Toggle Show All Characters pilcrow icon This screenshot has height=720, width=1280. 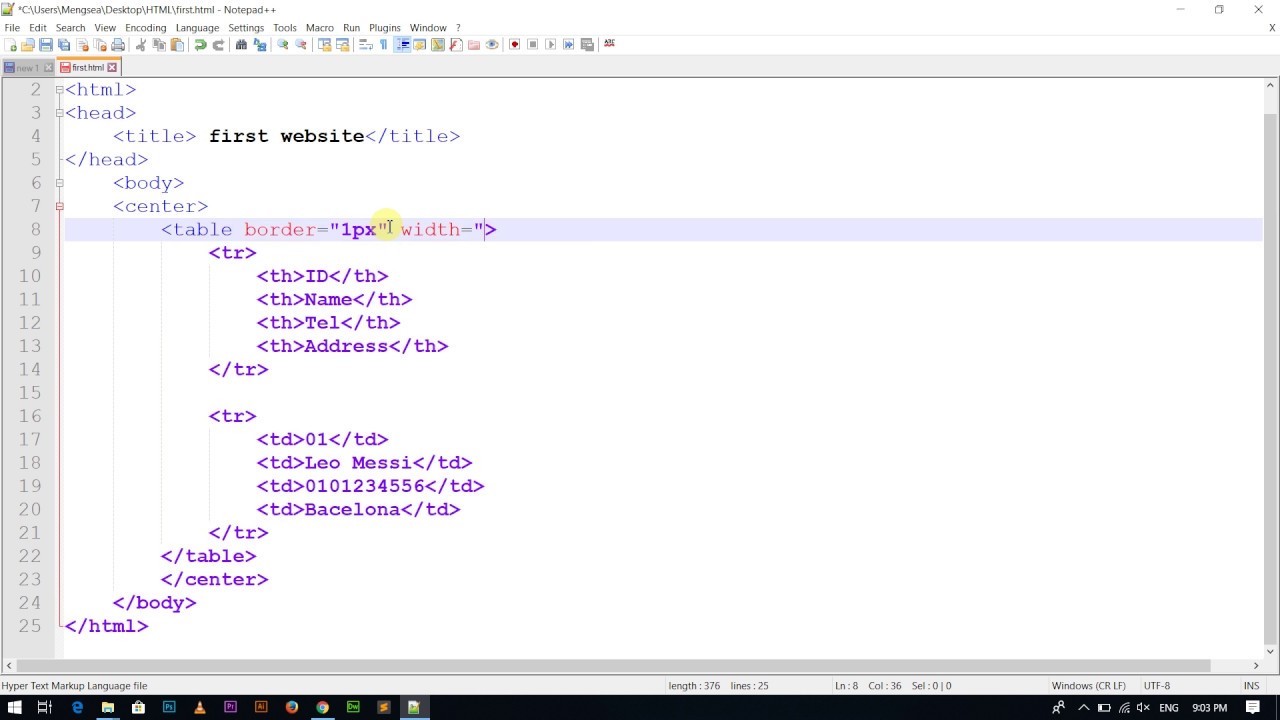tap(383, 45)
